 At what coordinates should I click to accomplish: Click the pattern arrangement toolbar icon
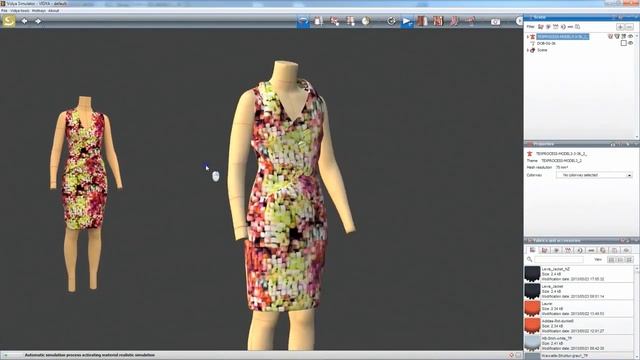350,21
